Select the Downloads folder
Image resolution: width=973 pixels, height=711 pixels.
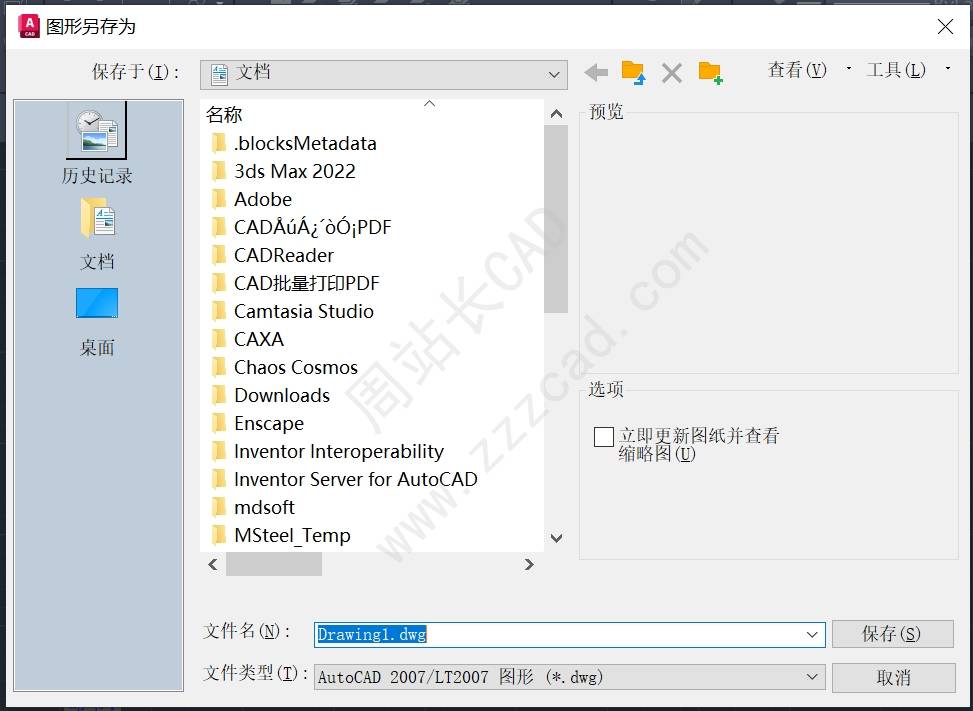[282, 395]
